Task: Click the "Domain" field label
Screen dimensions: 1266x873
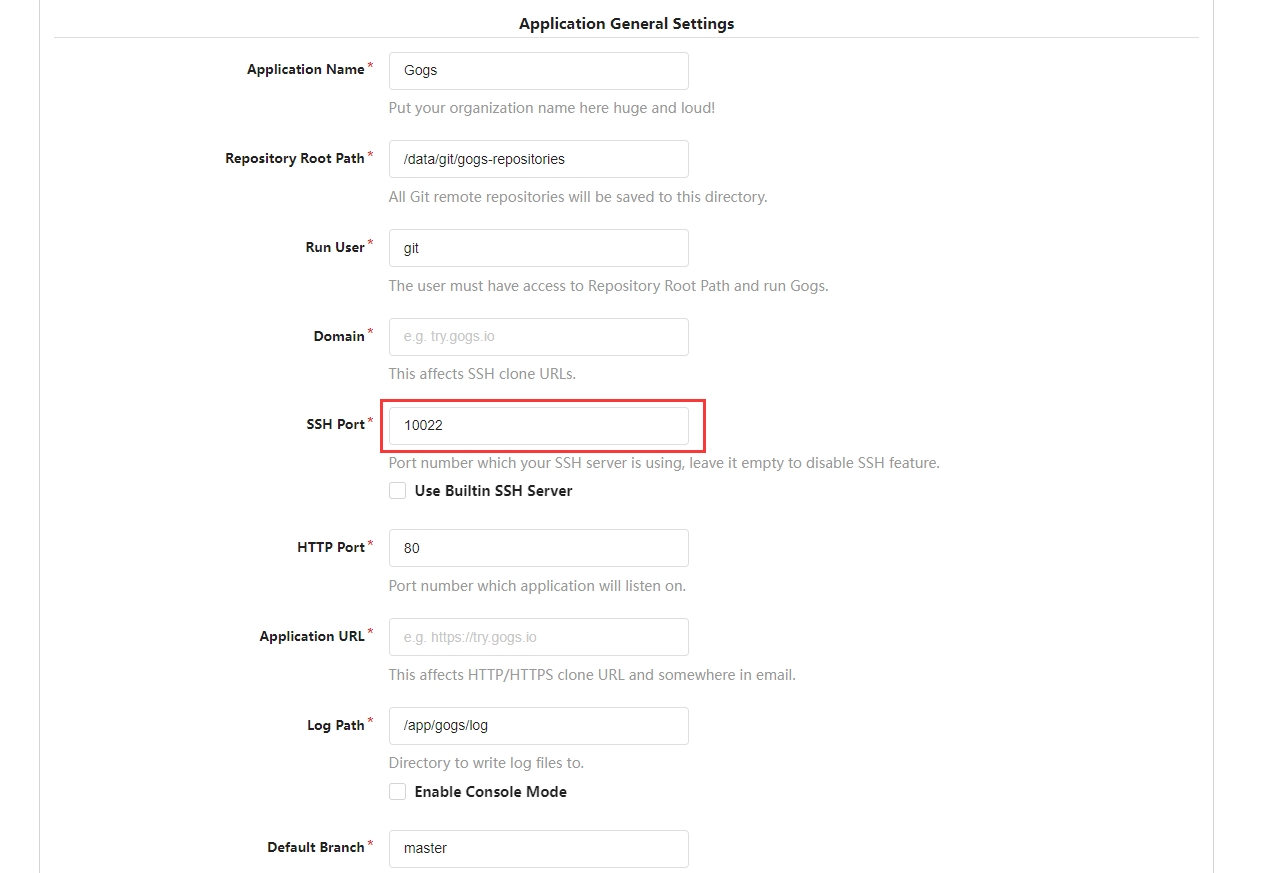Action: (x=339, y=336)
